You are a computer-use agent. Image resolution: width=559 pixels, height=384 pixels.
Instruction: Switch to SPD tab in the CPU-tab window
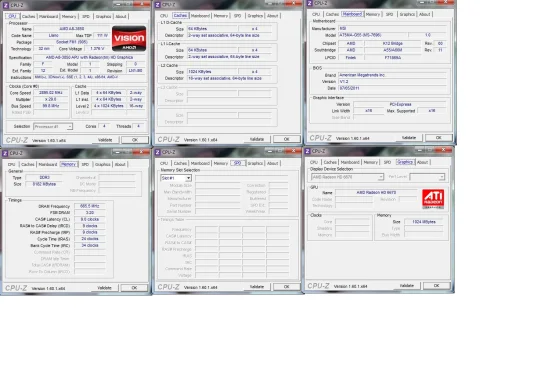(86, 16)
